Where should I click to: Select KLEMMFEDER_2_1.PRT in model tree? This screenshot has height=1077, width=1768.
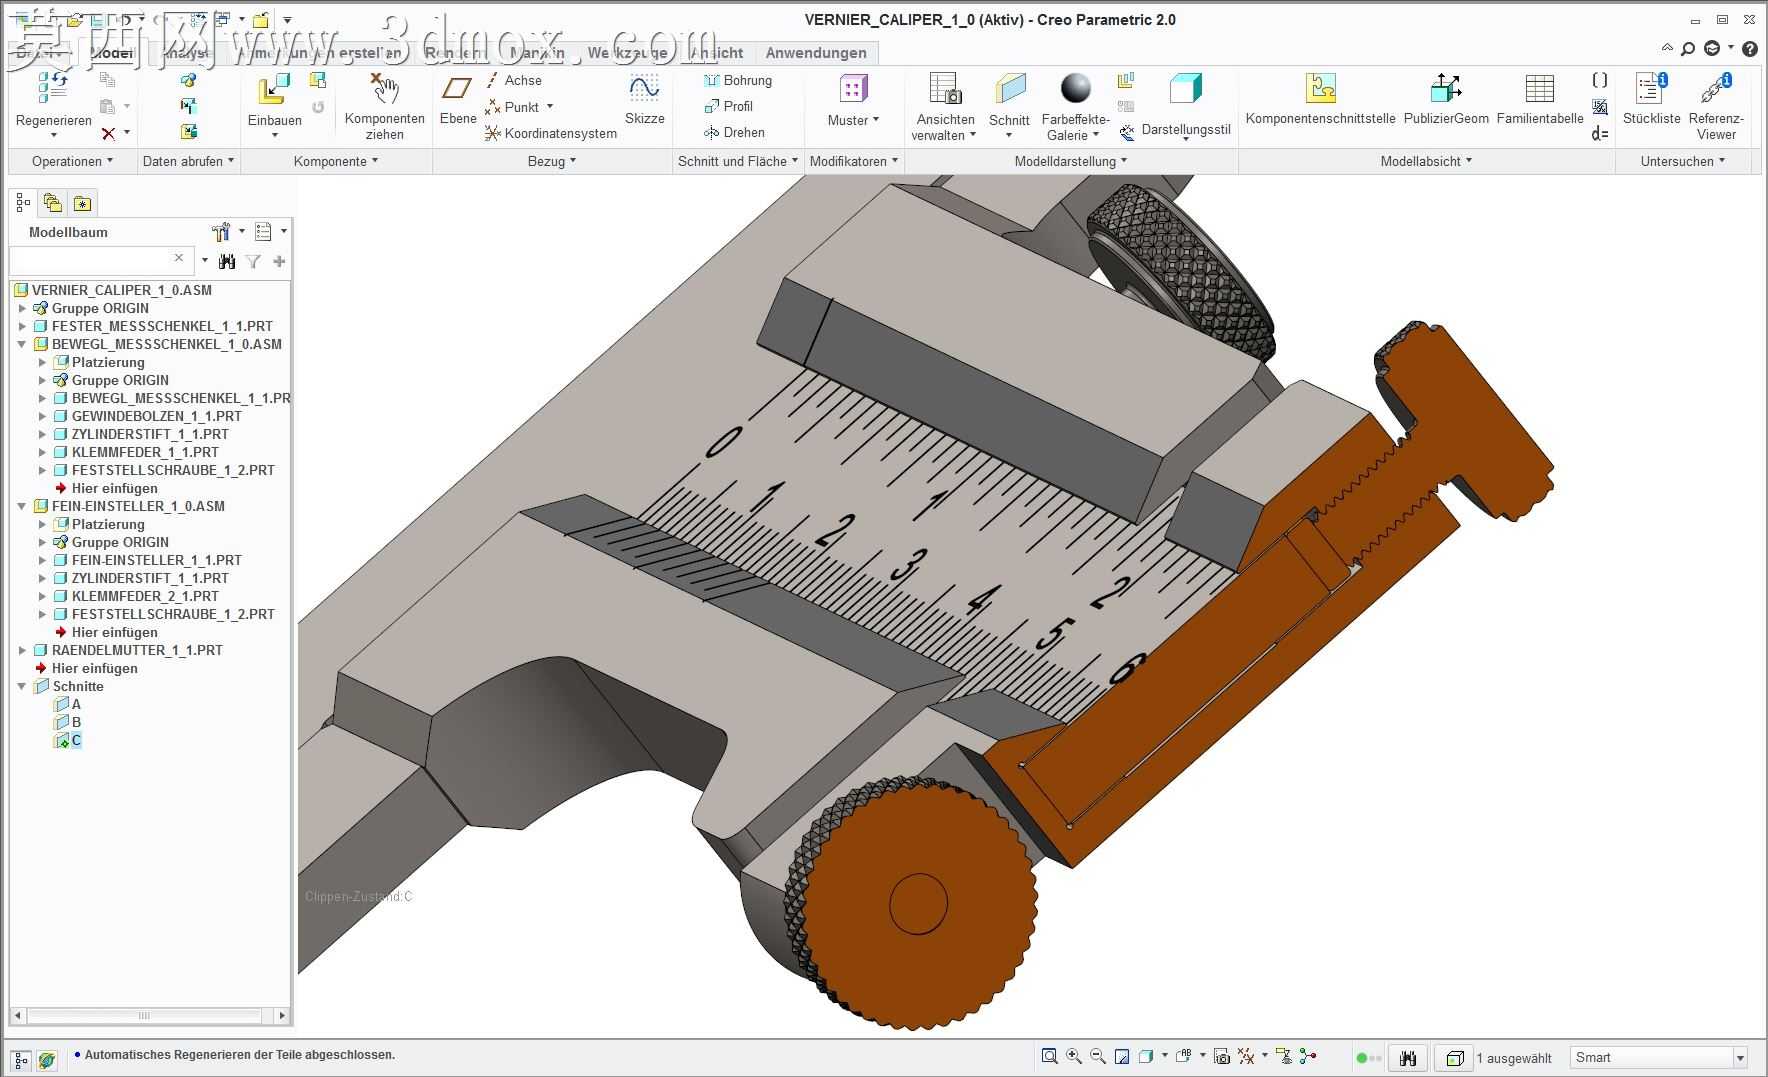[x=135, y=596]
